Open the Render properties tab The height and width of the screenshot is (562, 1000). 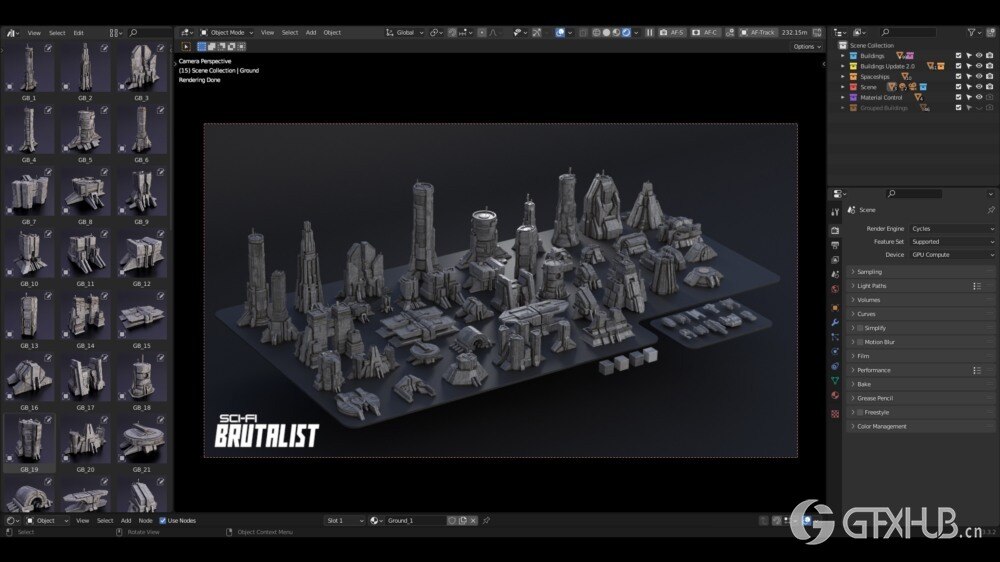coord(835,230)
